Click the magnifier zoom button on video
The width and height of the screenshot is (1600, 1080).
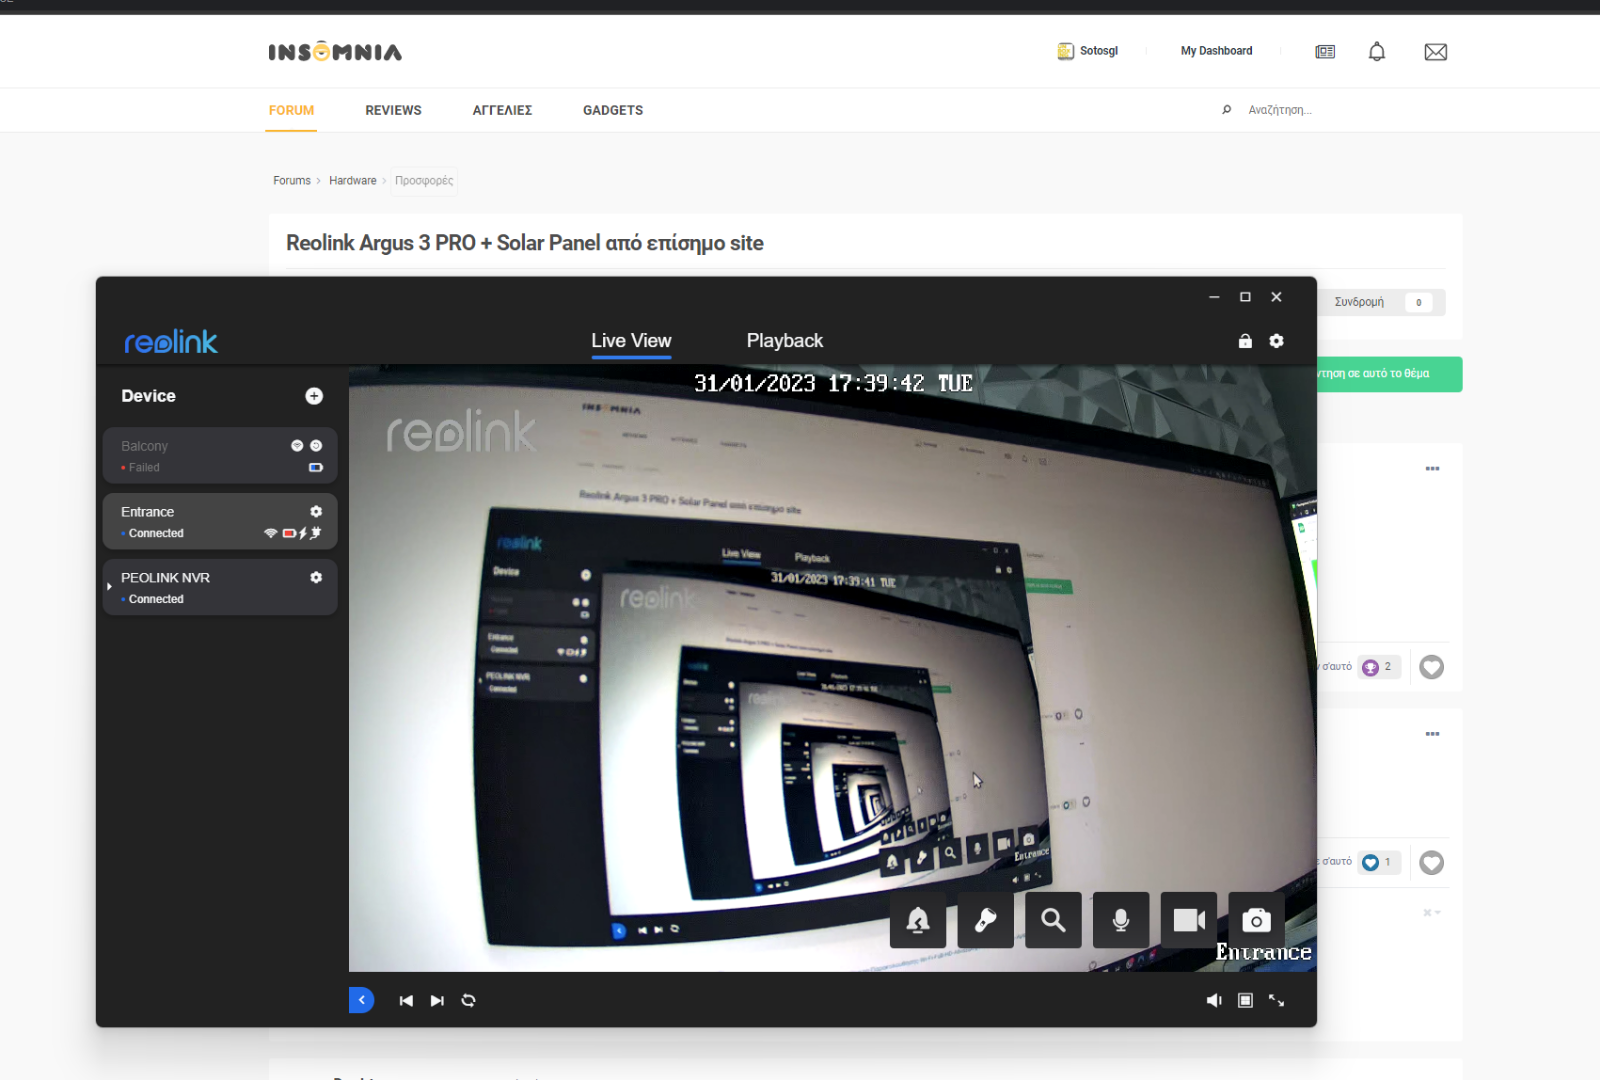point(1053,920)
